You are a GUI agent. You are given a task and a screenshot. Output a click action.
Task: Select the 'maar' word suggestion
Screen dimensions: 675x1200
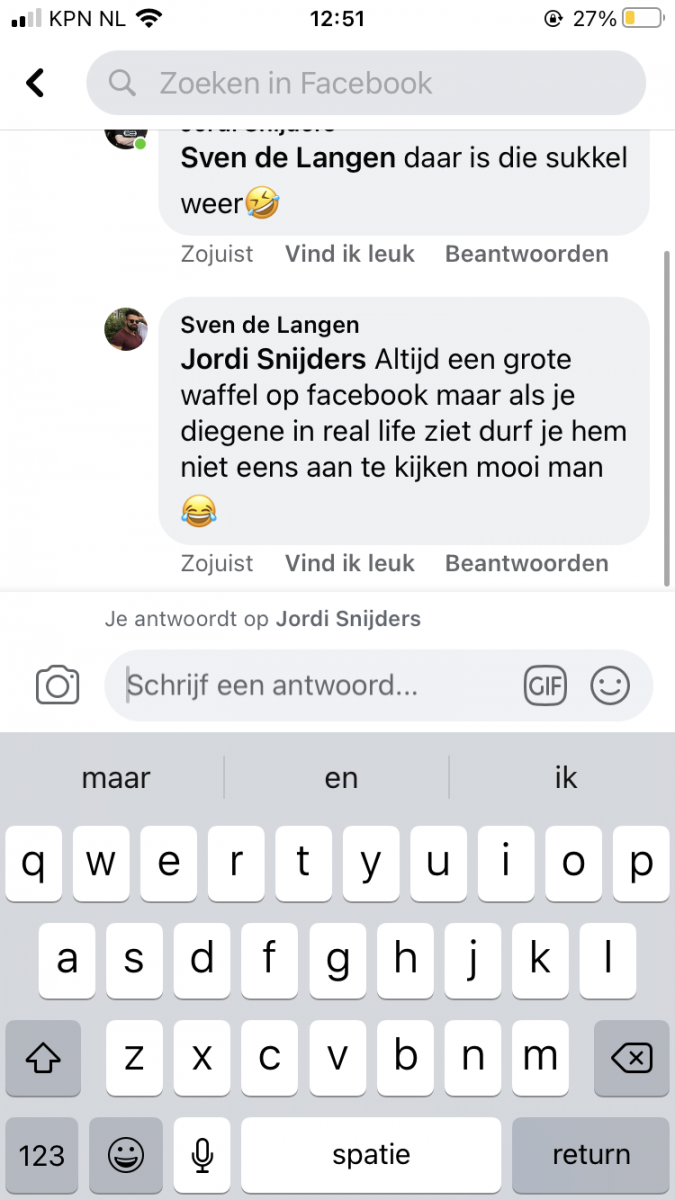(x=116, y=778)
